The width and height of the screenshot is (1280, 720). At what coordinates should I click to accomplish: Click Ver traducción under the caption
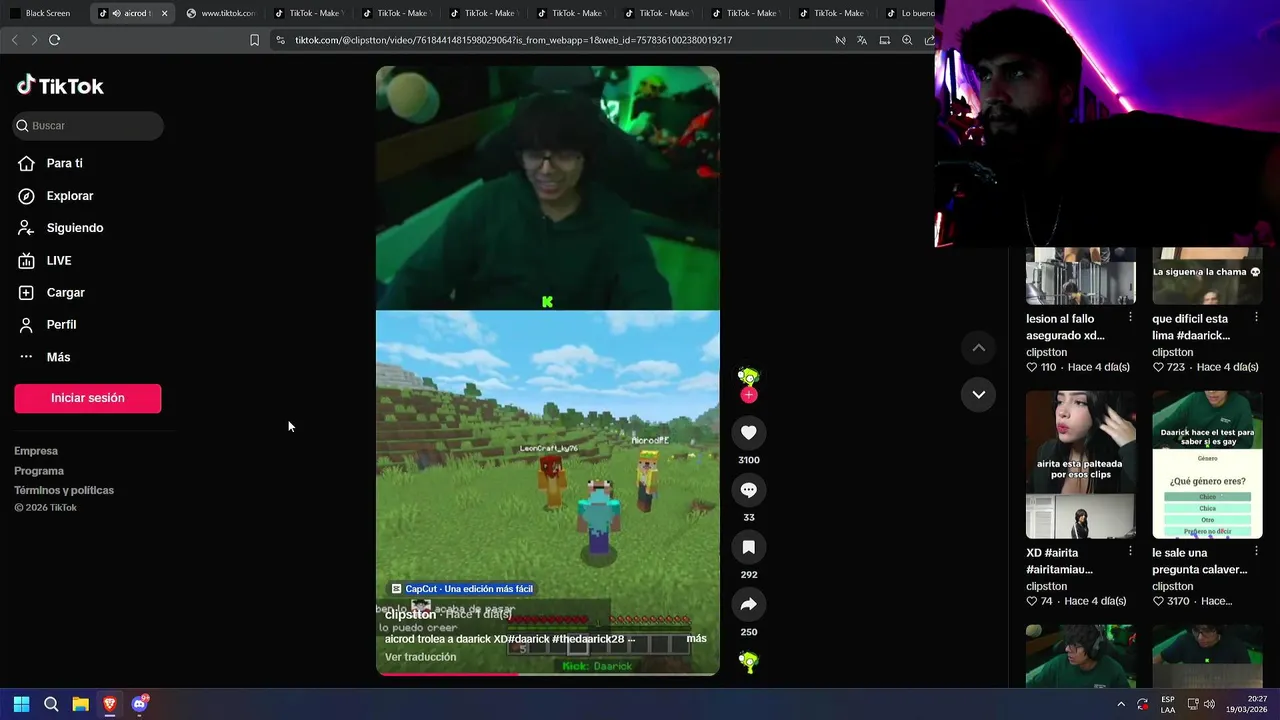click(420, 657)
